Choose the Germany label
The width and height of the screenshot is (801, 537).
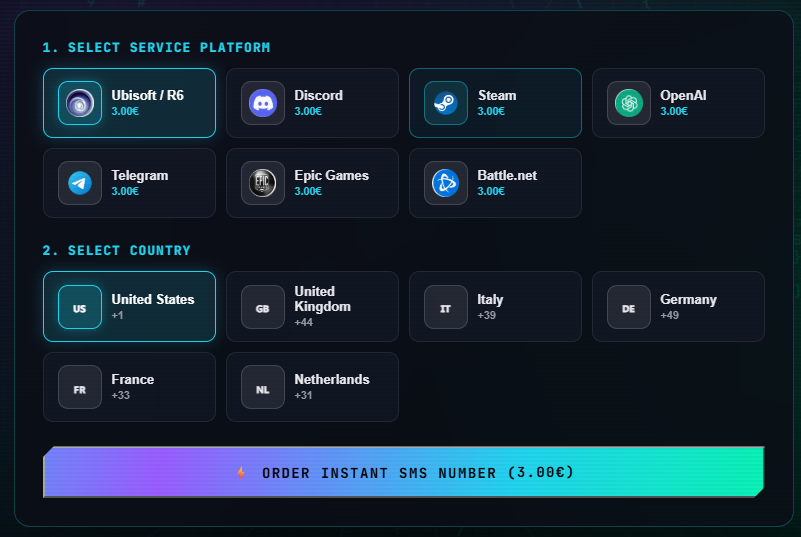(688, 300)
